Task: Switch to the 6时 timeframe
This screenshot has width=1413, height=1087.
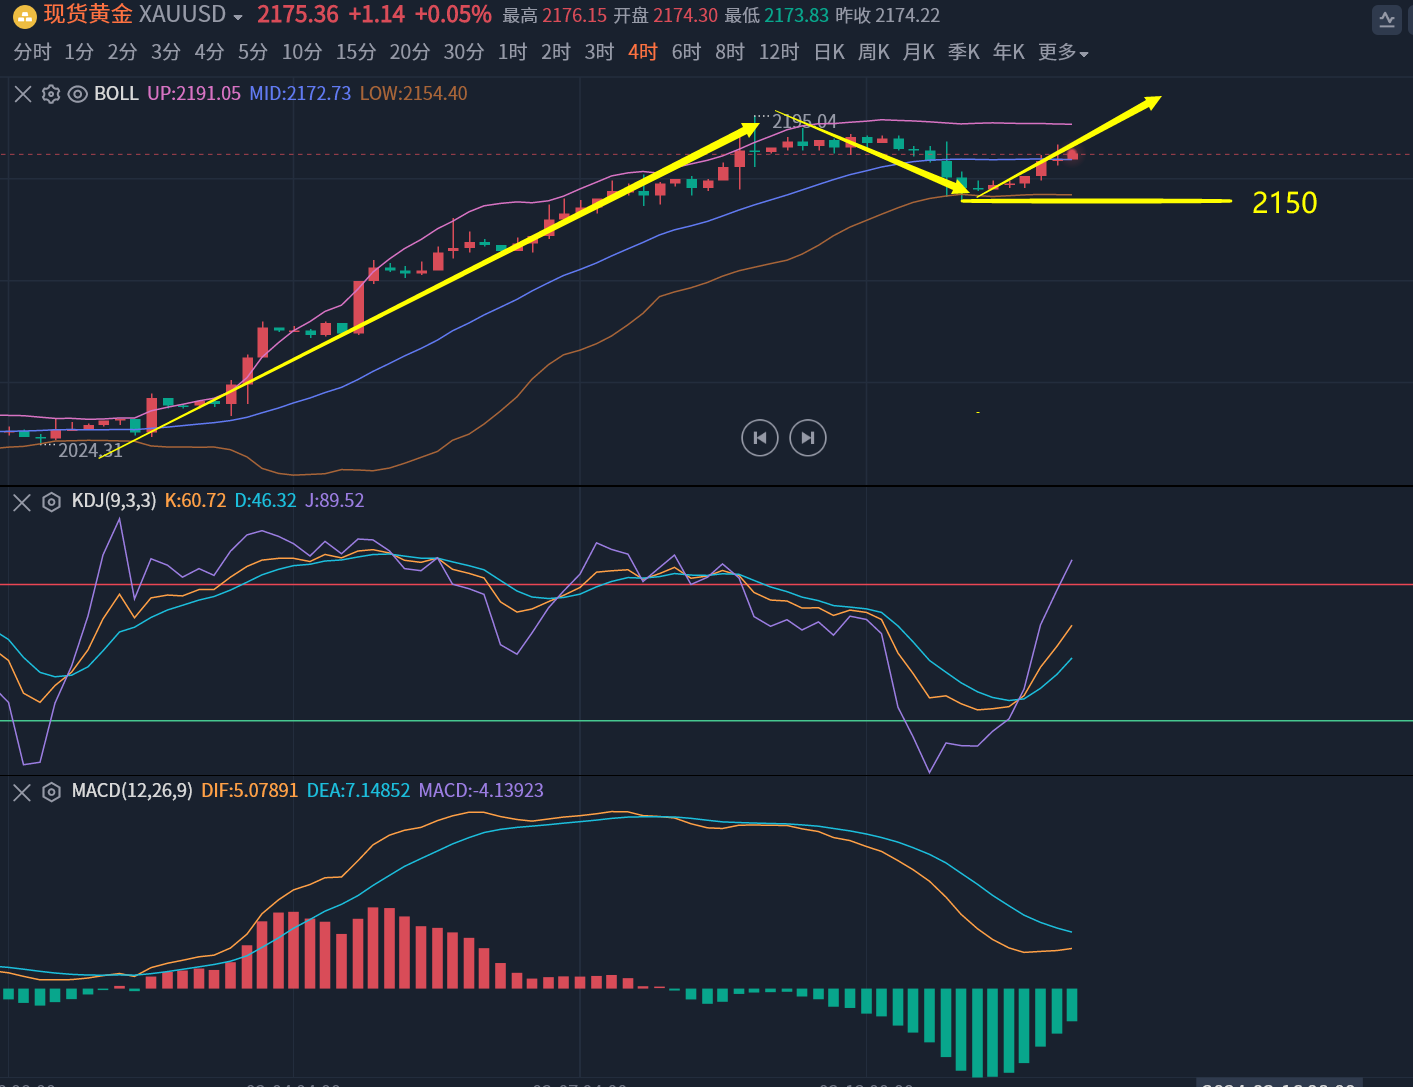Action: click(x=686, y=52)
